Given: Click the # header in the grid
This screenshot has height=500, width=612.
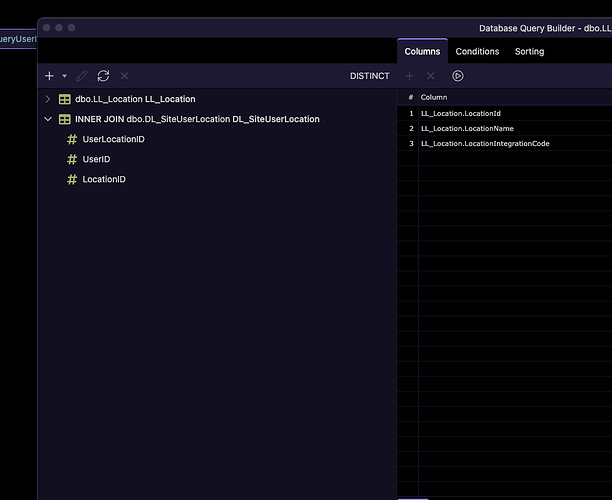Looking at the screenshot, I should pyautogui.click(x=411, y=98).
